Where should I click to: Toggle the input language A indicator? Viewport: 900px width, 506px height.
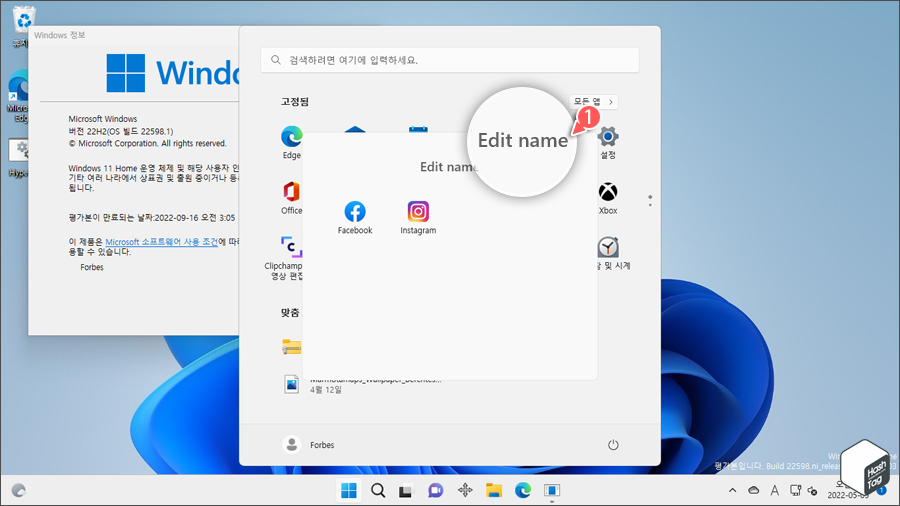tap(775, 491)
